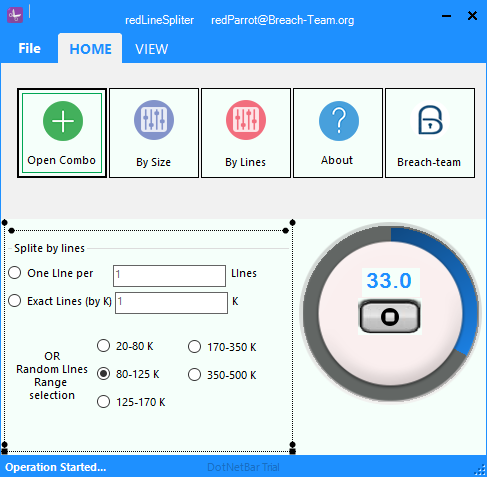Select the red By Lines sliders icon
The image size is (487, 477).
click(246, 120)
